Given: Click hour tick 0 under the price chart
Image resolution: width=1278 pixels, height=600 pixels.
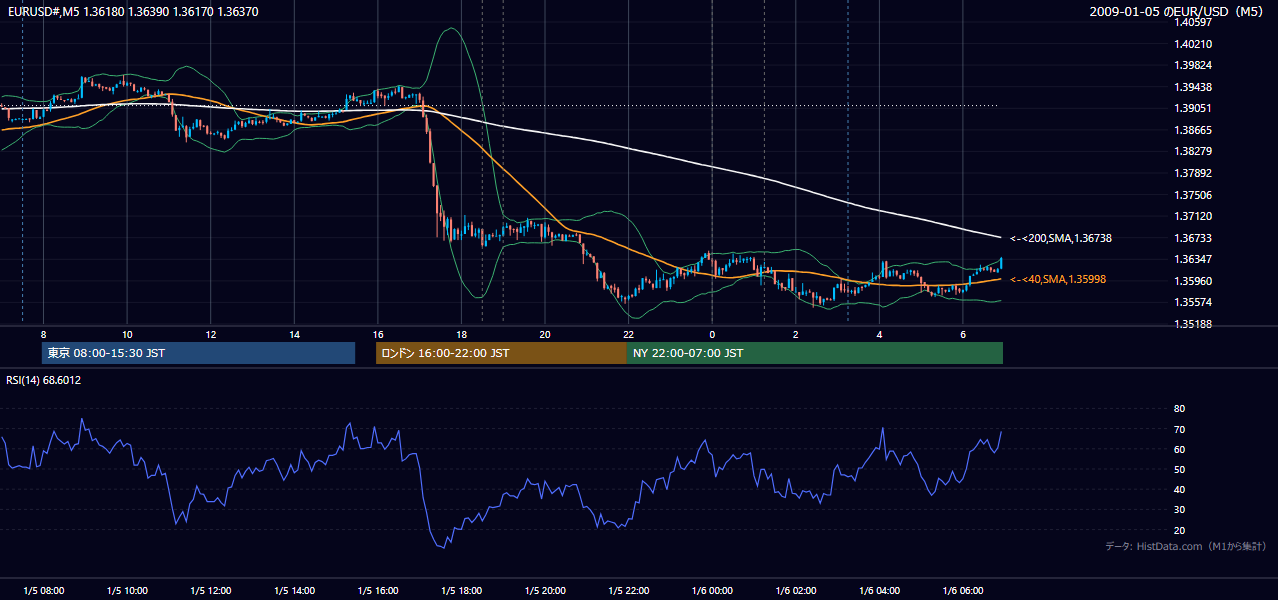Looking at the screenshot, I should [712, 334].
